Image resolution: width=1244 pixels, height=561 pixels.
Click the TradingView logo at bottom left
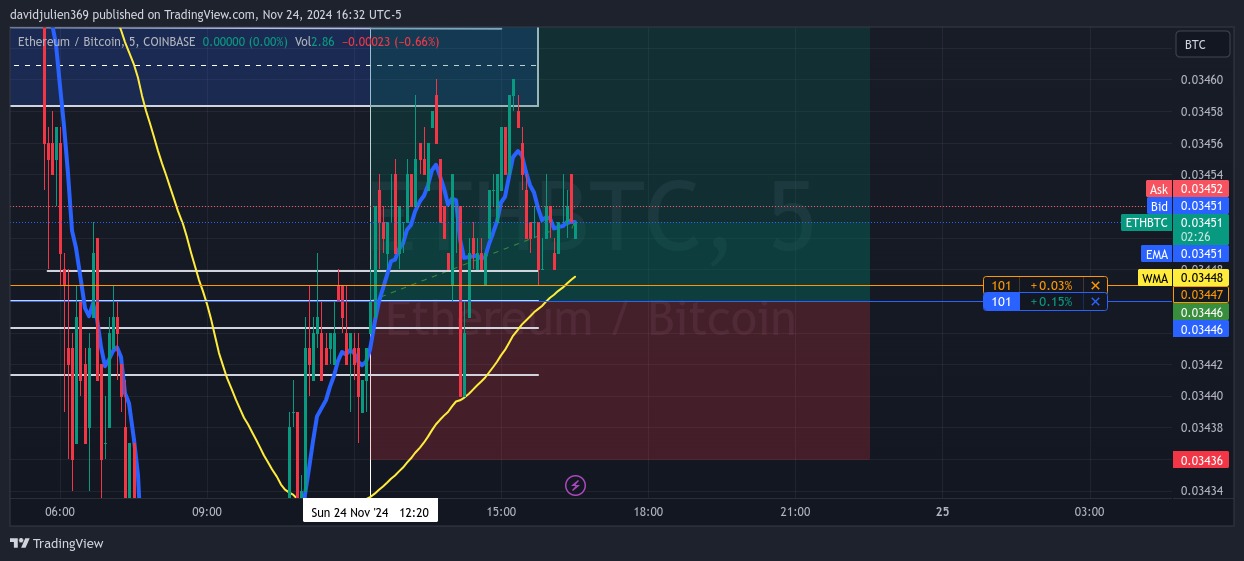click(x=57, y=543)
